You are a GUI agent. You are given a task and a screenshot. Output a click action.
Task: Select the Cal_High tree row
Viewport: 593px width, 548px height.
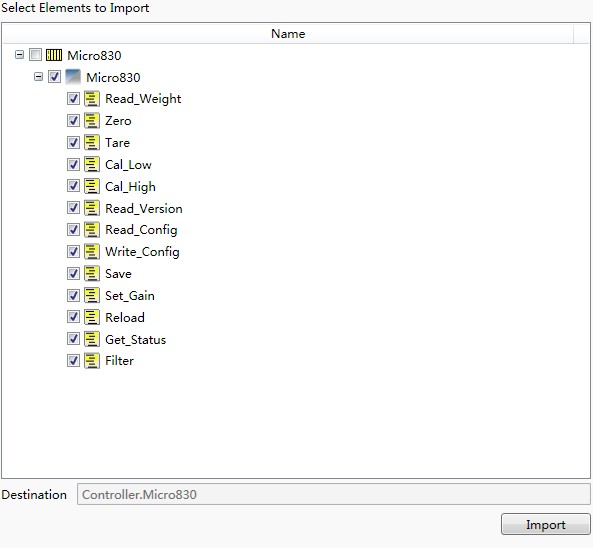(x=130, y=186)
